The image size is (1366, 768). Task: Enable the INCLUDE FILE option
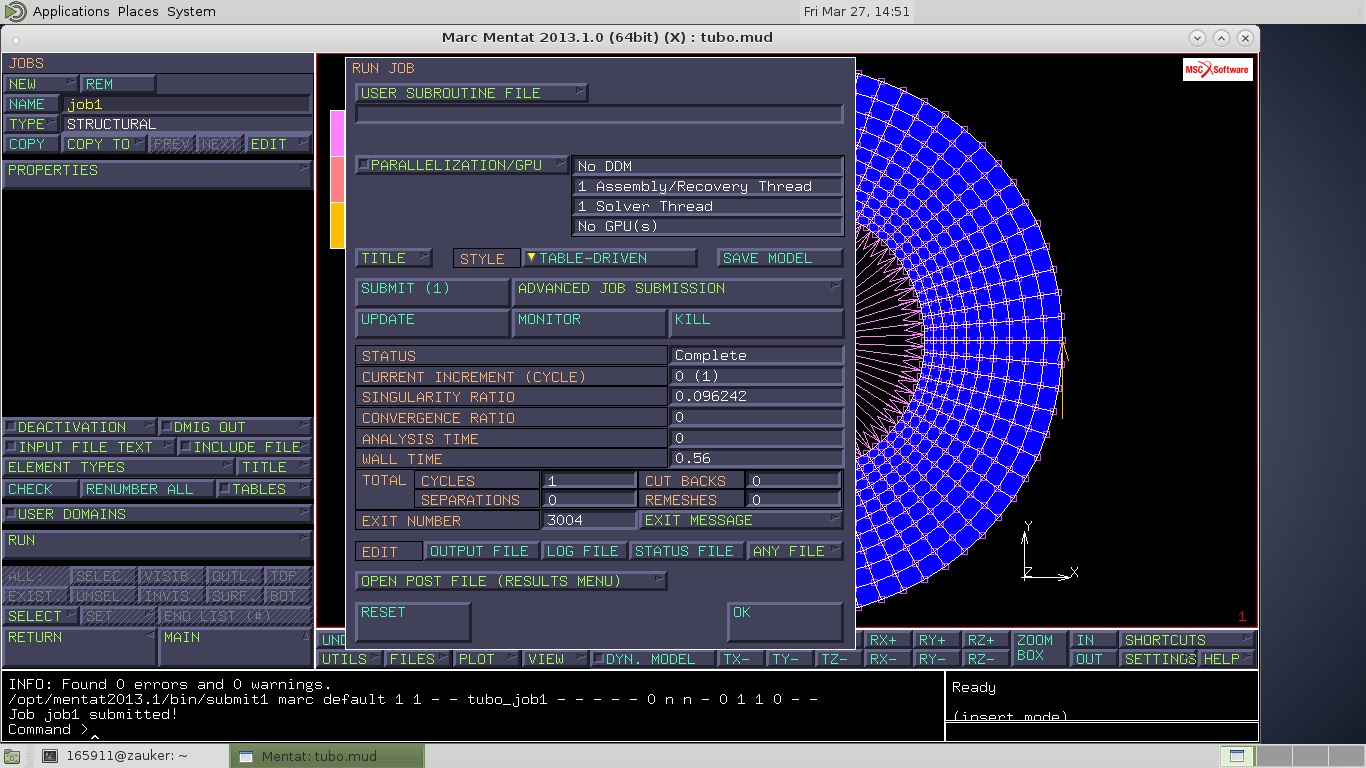pos(185,447)
